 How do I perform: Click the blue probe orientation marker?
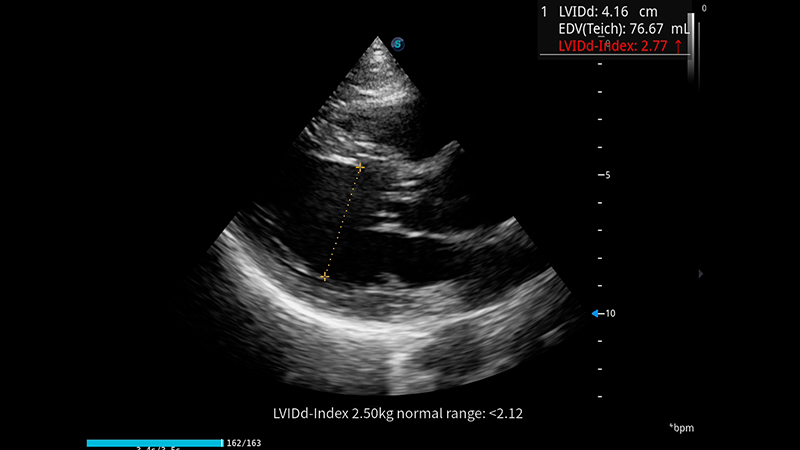point(397,43)
